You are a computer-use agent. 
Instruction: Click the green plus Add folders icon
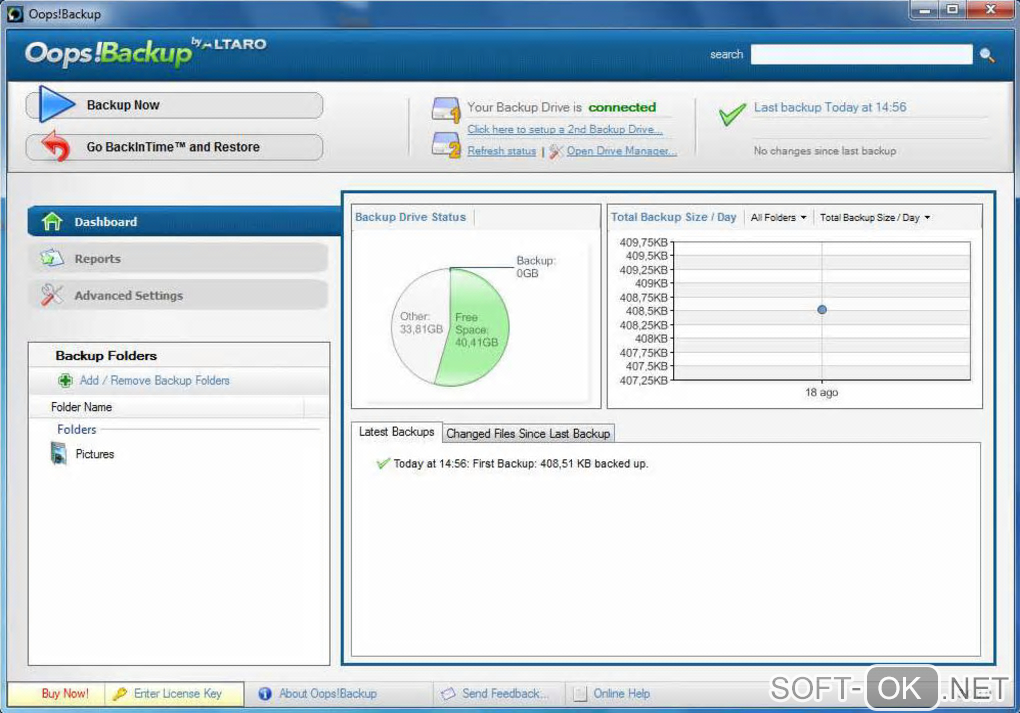point(65,381)
